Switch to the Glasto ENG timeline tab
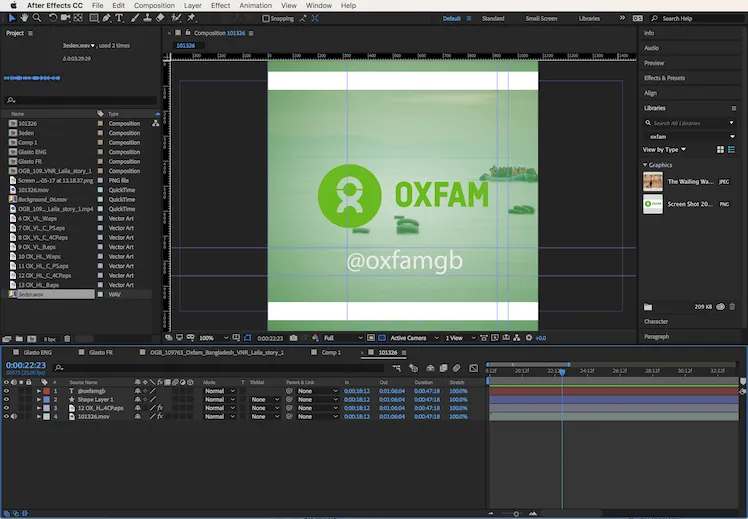 pyautogui.click(x=38, y=353)
